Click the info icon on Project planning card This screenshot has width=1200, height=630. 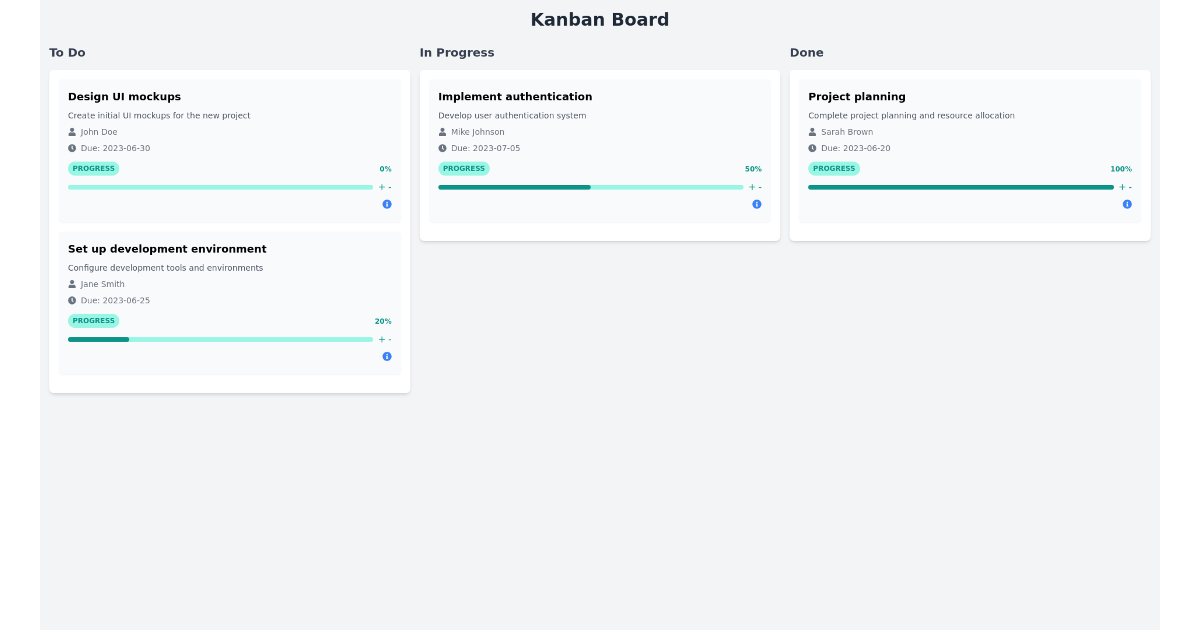tap(1127, 204)
